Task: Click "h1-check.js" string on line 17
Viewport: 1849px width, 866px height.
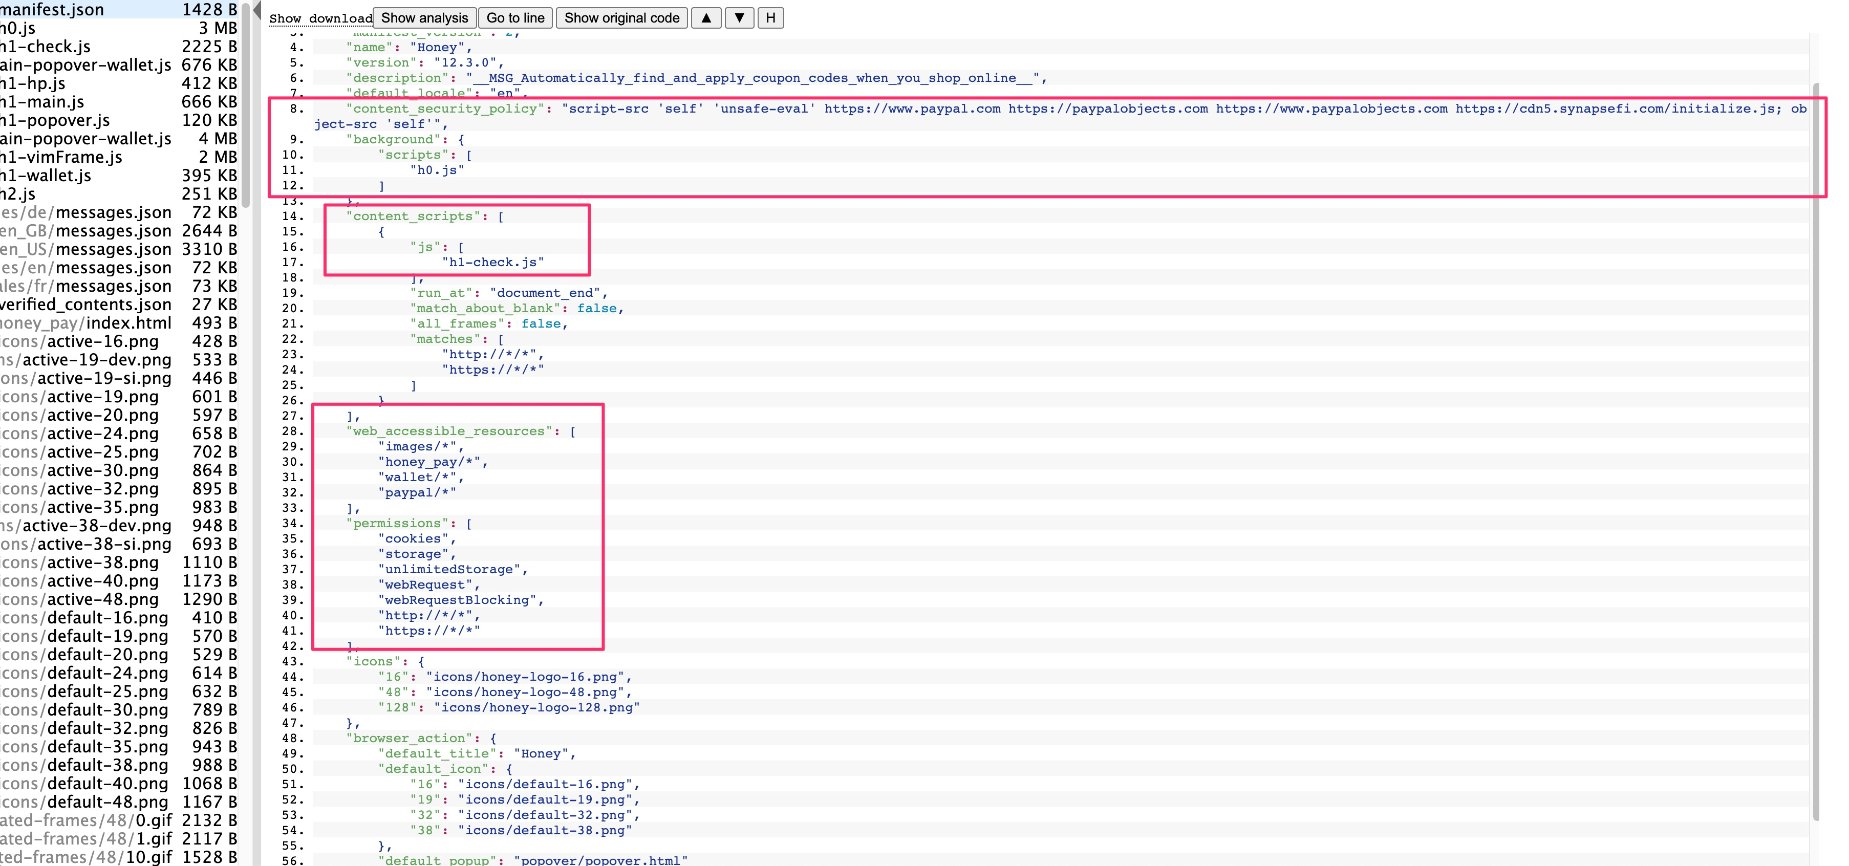Action: tap(493, 262)
